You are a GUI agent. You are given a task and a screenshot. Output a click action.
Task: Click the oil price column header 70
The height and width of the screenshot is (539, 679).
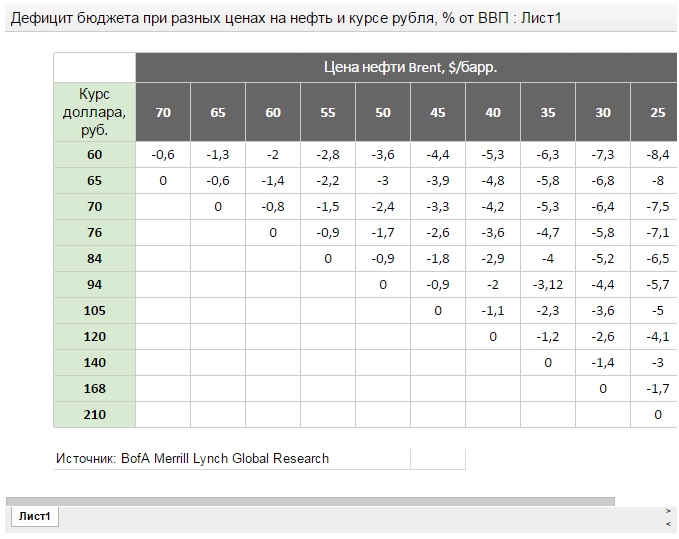click(163, 113)
